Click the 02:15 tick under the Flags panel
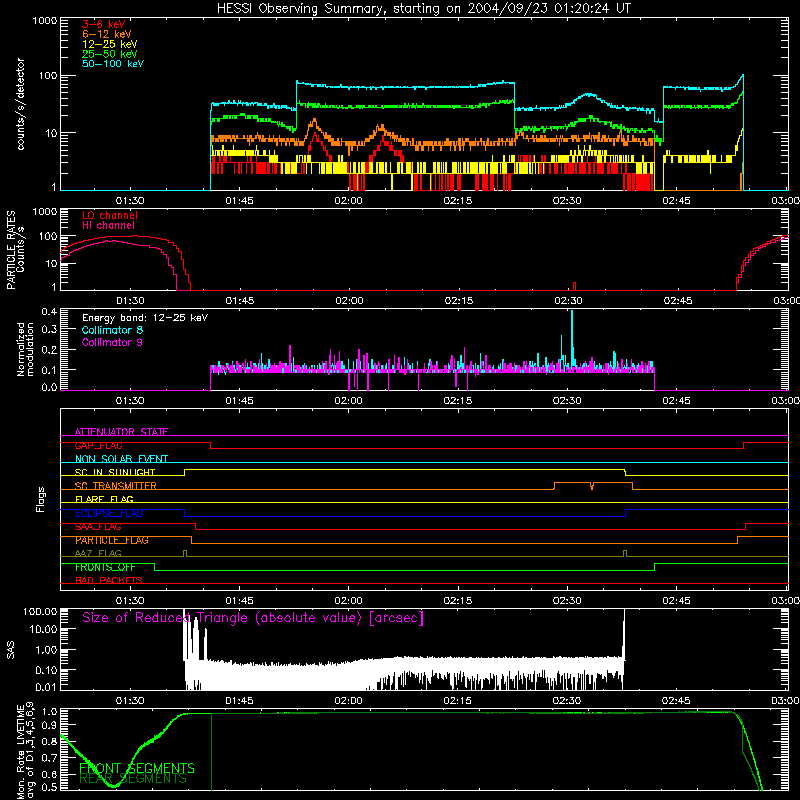 point(458,601)
